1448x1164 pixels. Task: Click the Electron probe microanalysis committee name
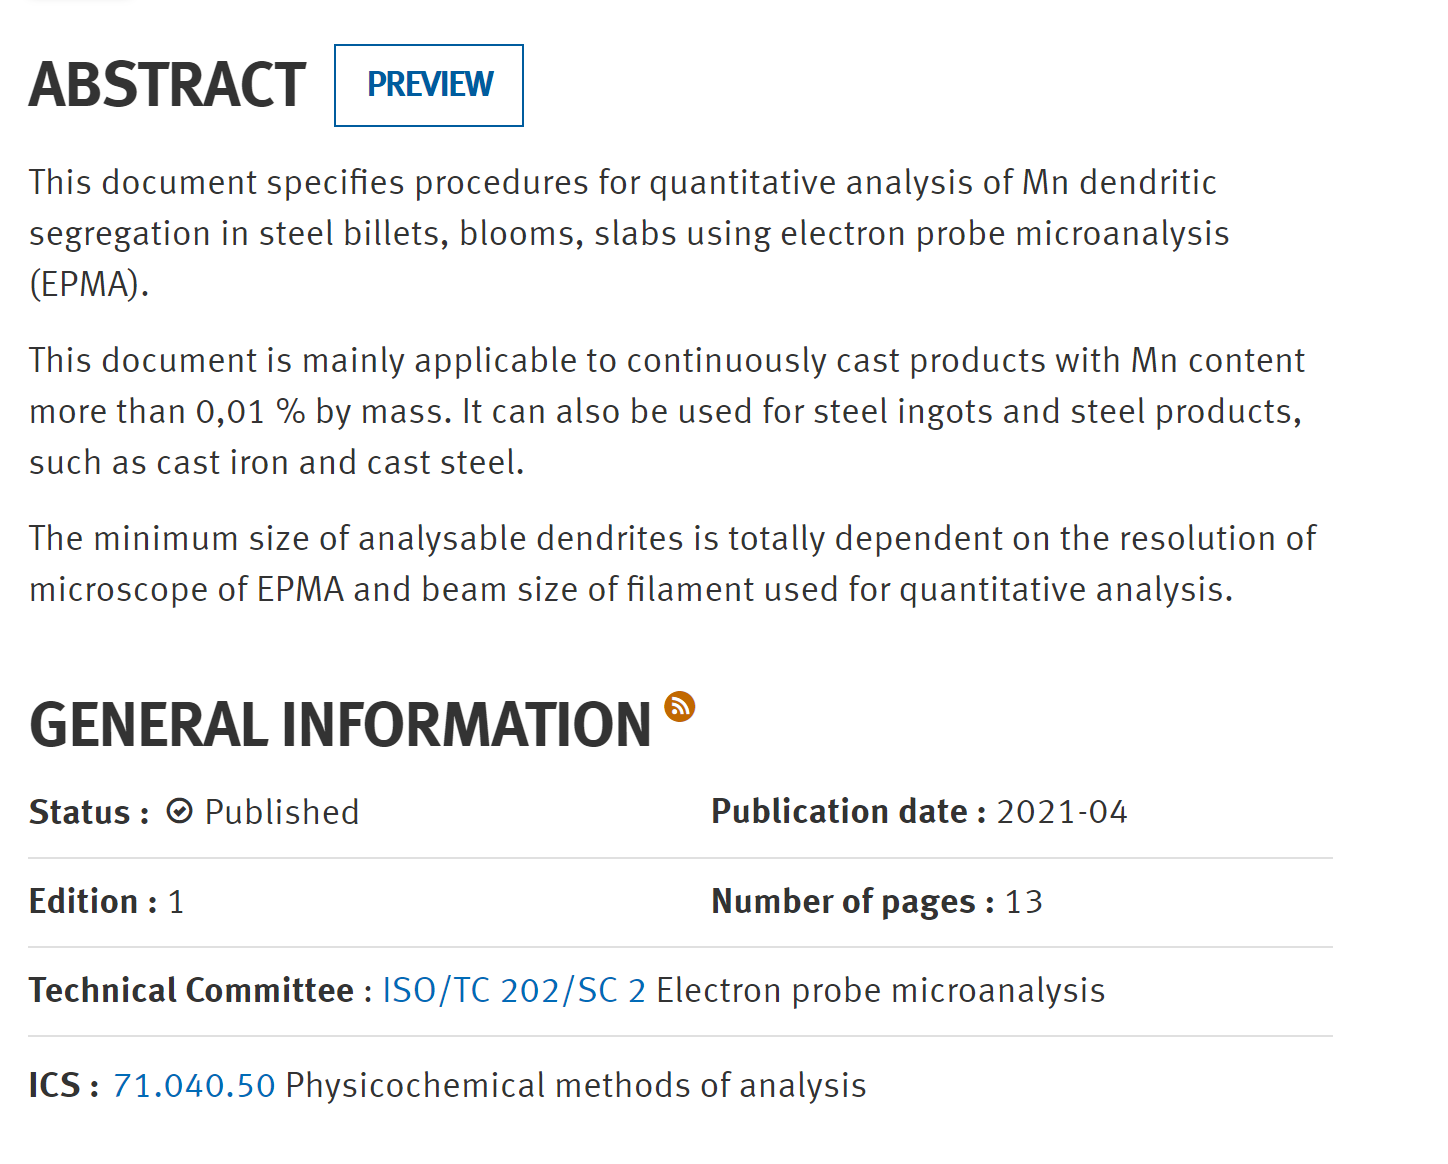[880, 990]
